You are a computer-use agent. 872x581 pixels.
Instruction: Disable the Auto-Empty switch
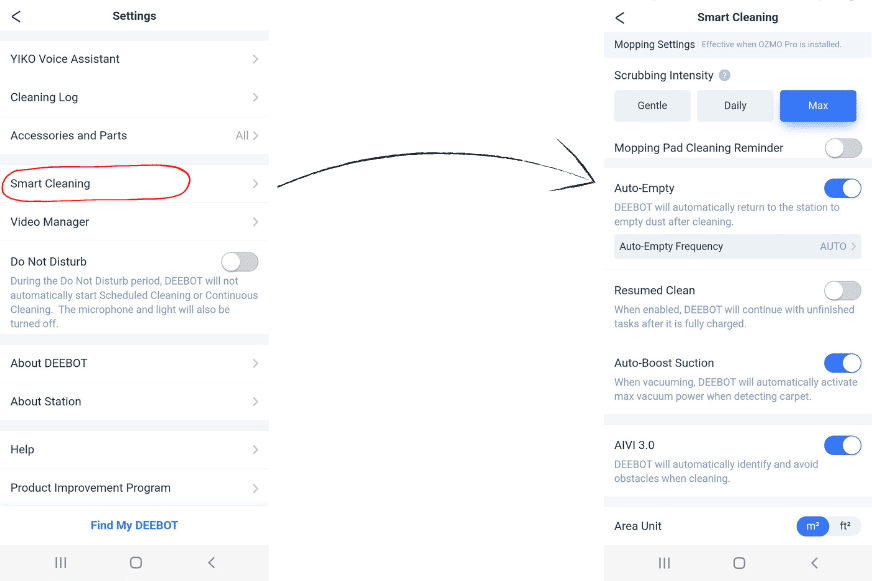pos(842,188)
